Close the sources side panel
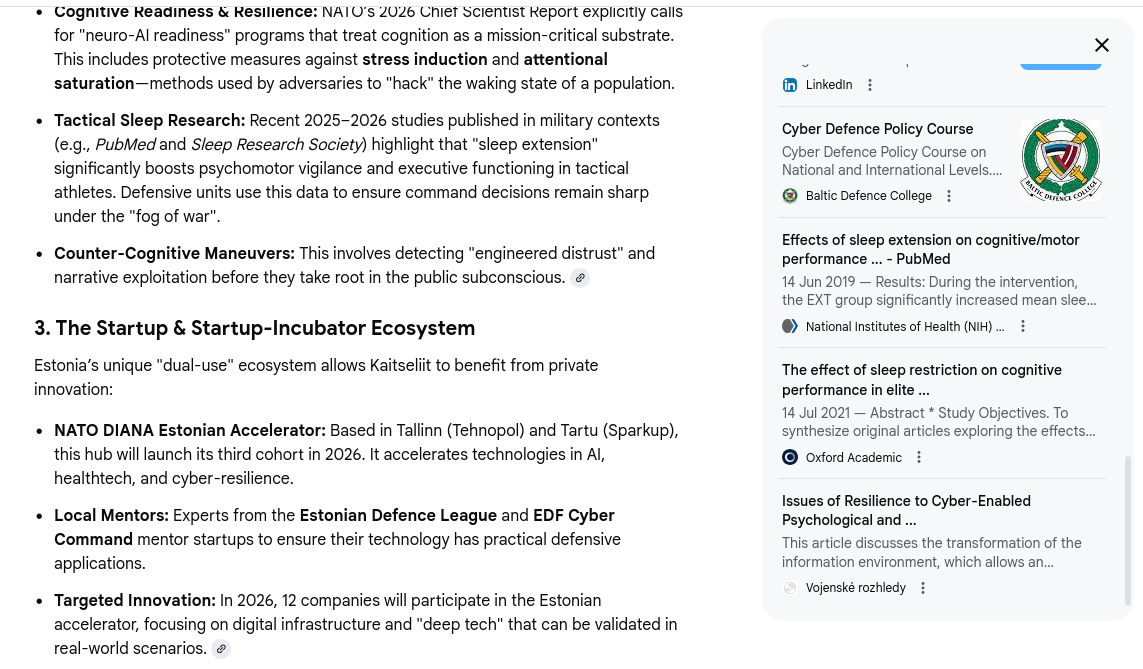The image size is (1143, 669). (x=1101, y=45)
